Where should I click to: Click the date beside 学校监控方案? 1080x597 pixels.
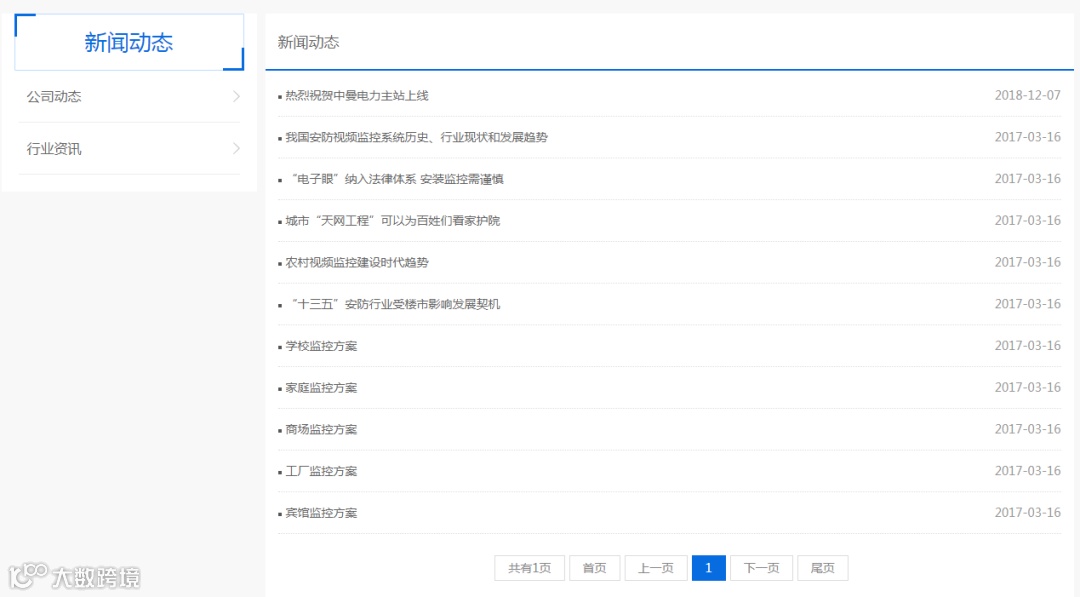pos(1028,346)
